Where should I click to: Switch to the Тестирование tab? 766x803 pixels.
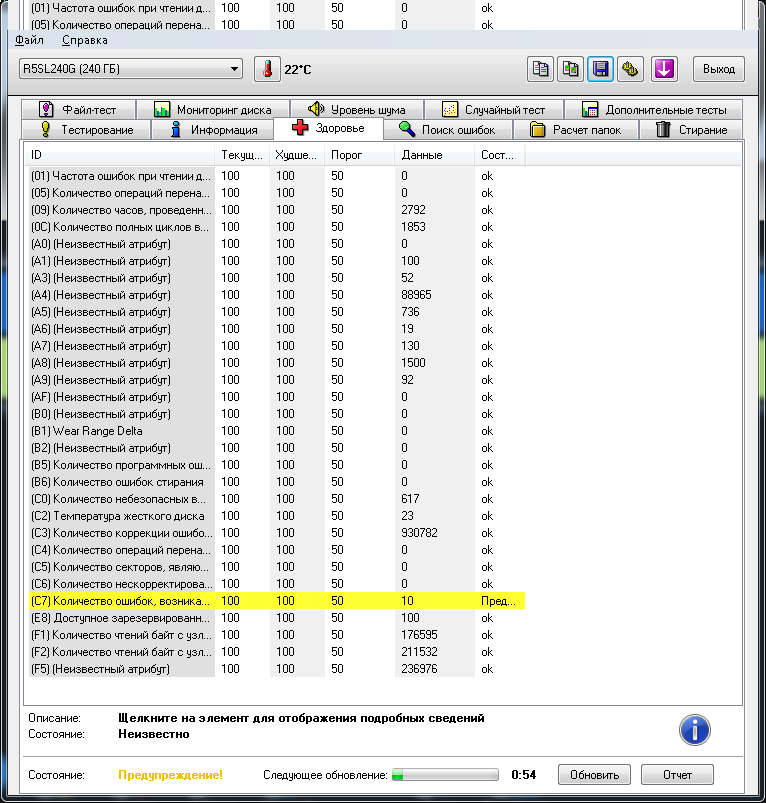coord(86,130)
